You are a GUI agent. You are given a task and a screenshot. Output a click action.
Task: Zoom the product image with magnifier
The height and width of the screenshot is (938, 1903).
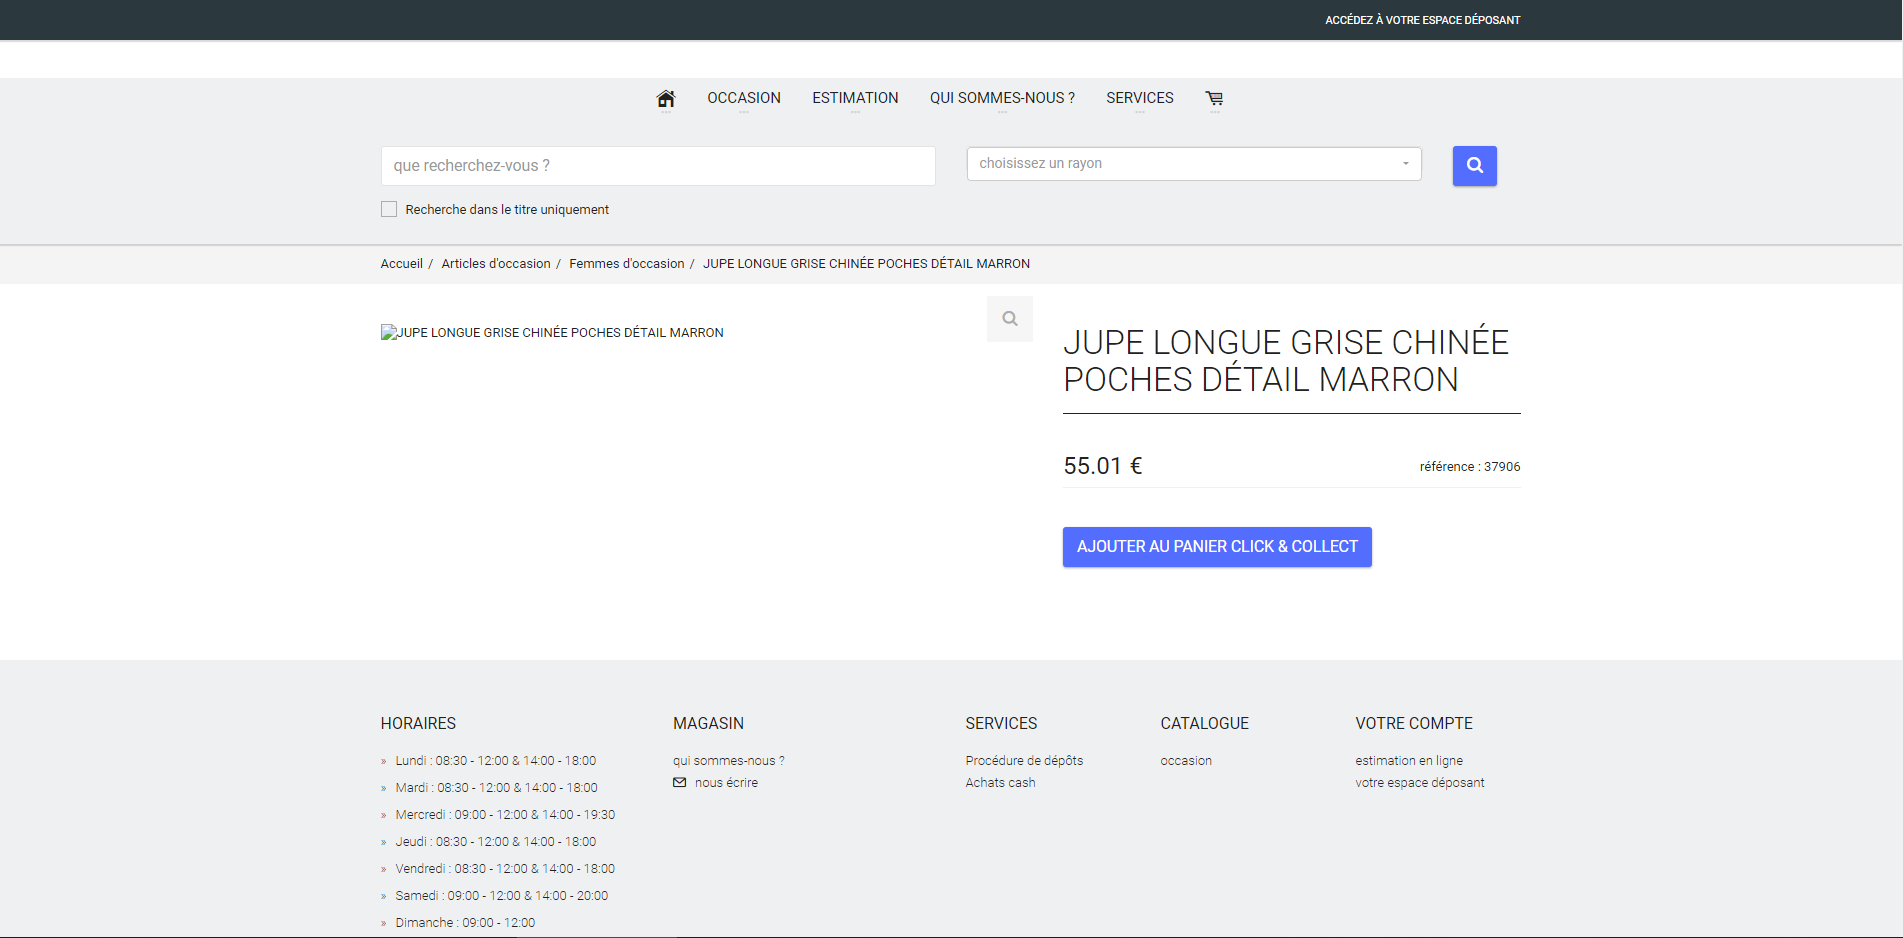(x=1010, y=319)
